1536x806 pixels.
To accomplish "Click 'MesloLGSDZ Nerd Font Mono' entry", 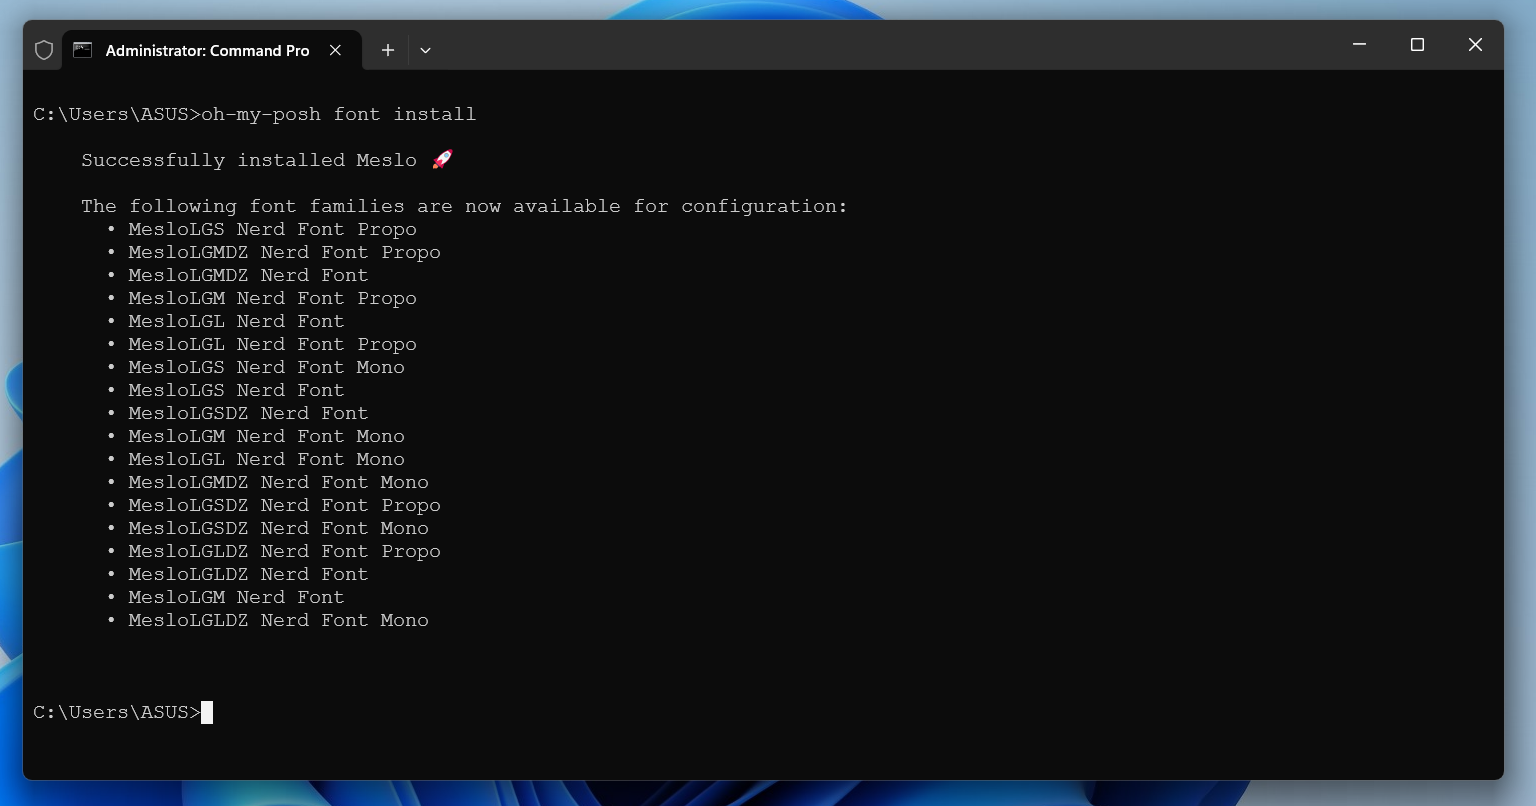I will 278,528.
